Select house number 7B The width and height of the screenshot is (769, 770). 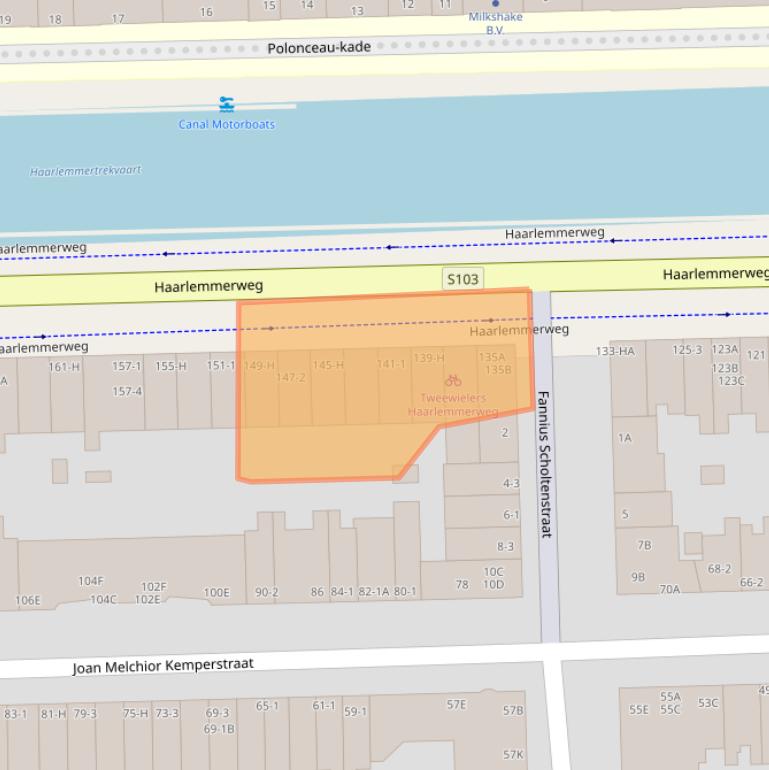click(x=644, y=545)
